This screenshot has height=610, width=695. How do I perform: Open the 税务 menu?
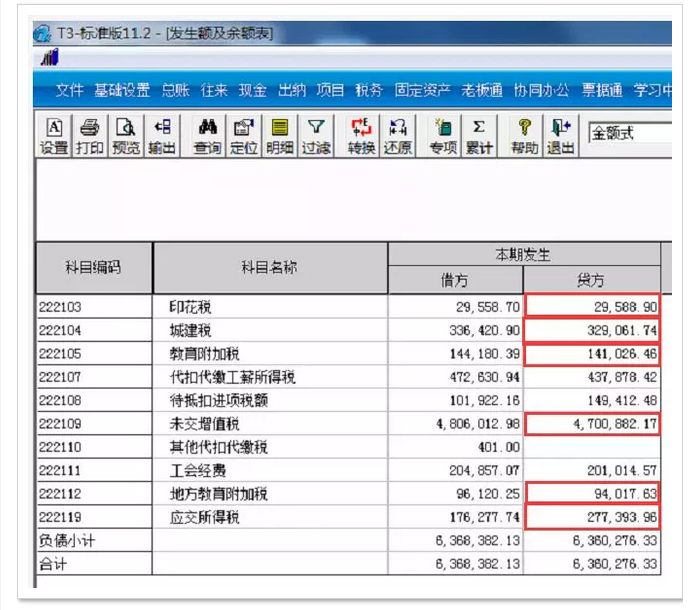(x=369, y=90)
